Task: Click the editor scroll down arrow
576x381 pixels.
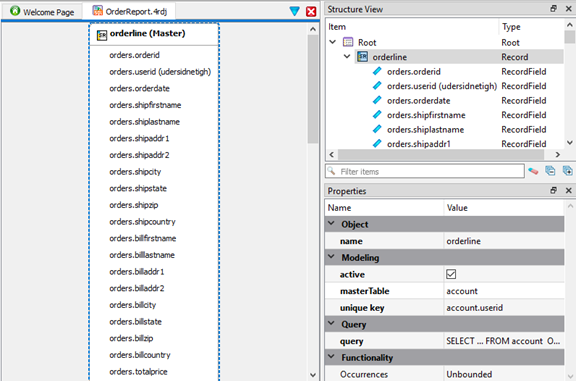Action: [313, 375]
